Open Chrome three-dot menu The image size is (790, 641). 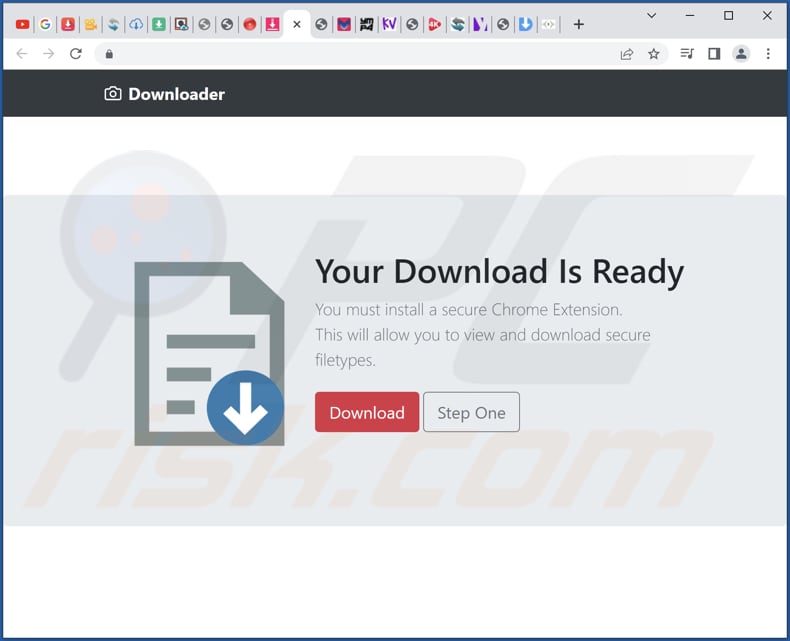[x=768, y=54]
